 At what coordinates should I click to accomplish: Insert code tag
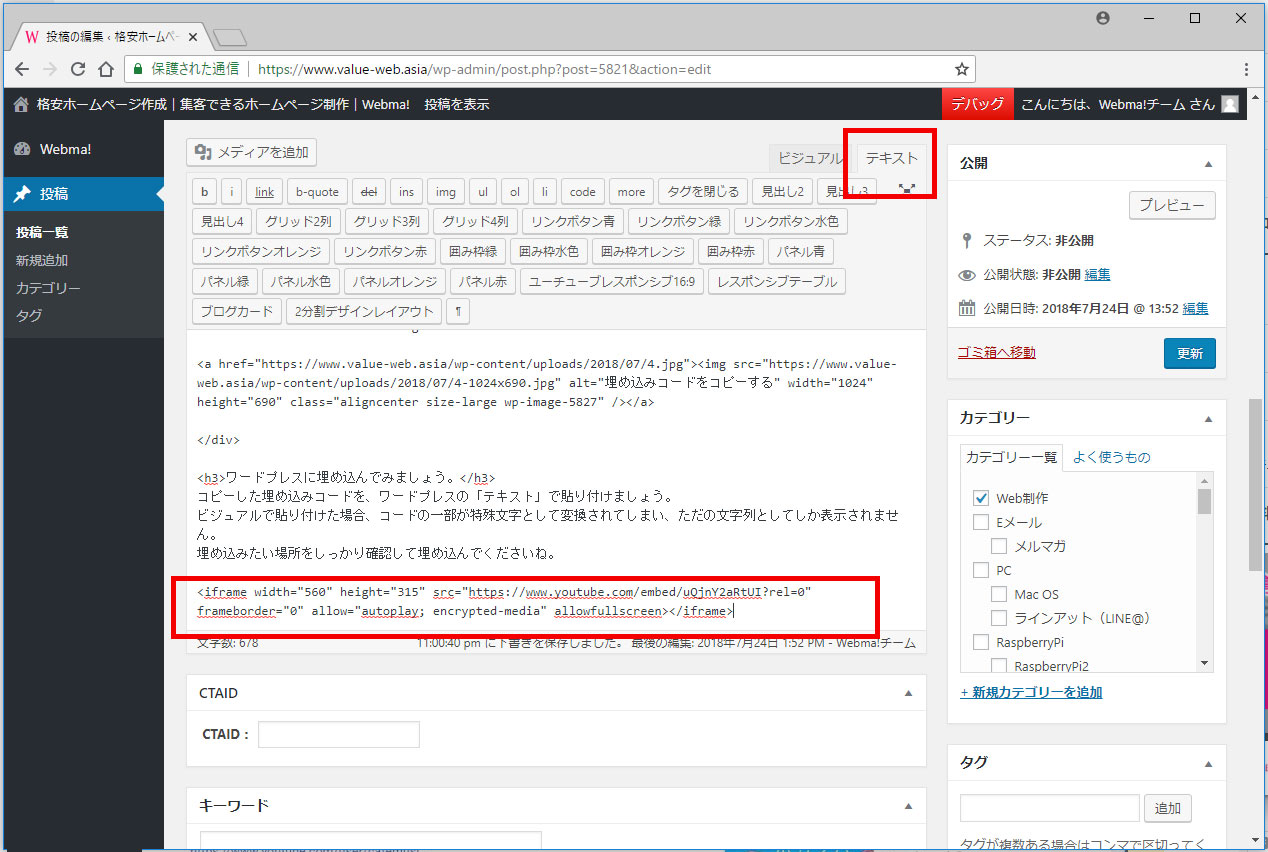coord(583,191)
